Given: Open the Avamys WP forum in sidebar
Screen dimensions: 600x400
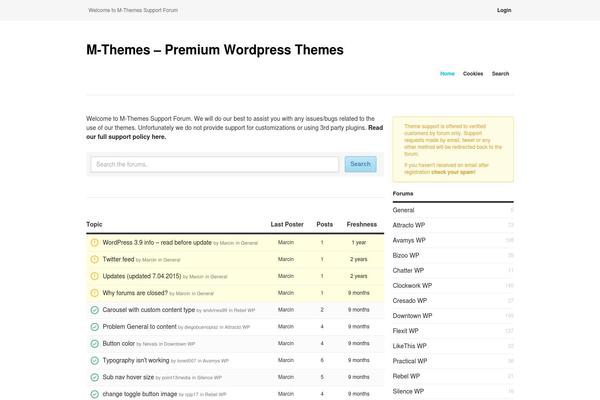Looking at the screenshot, I should (409, 240).
